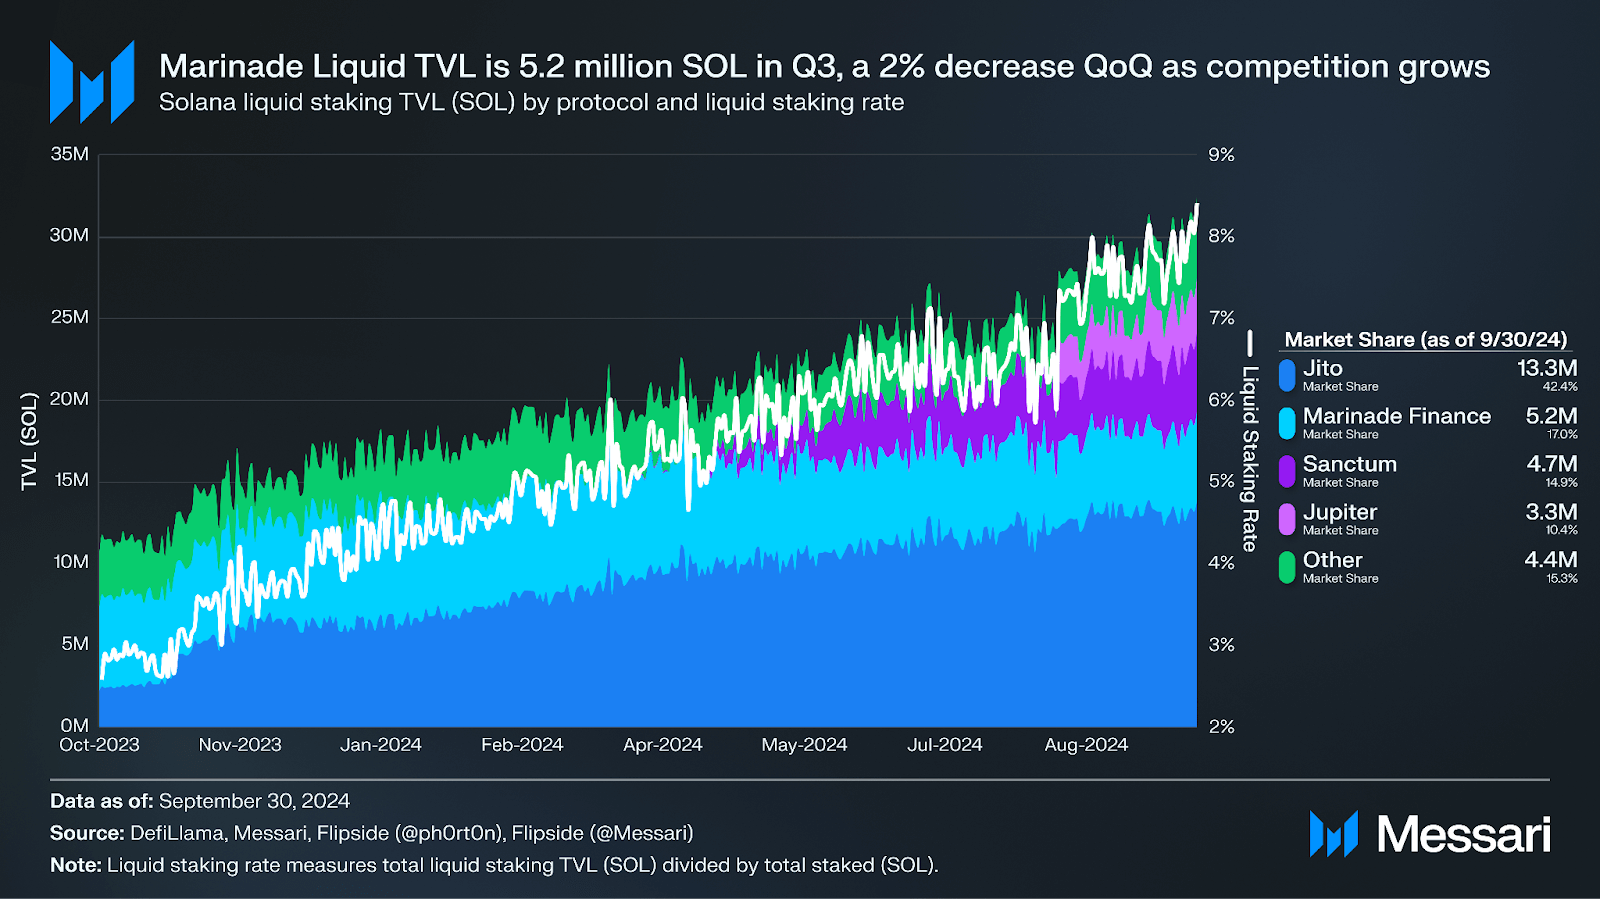Viewport: 1600px width, 899px height.
Task: Select the Marinade Finance legend label
Action: click(1396, 416)
